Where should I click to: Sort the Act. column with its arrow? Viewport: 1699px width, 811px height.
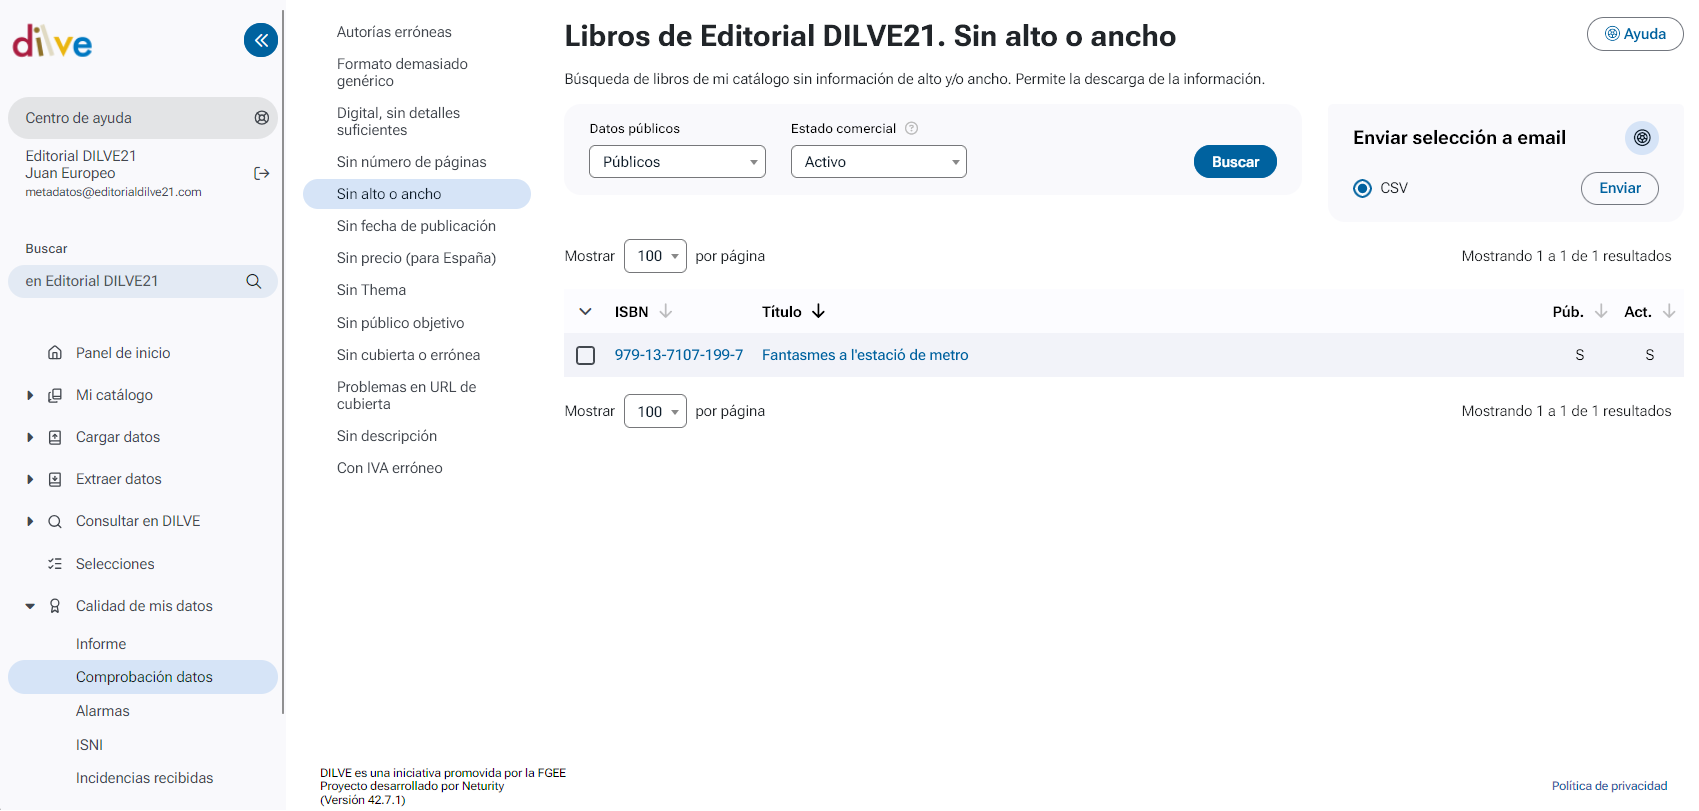[1668, 312]
